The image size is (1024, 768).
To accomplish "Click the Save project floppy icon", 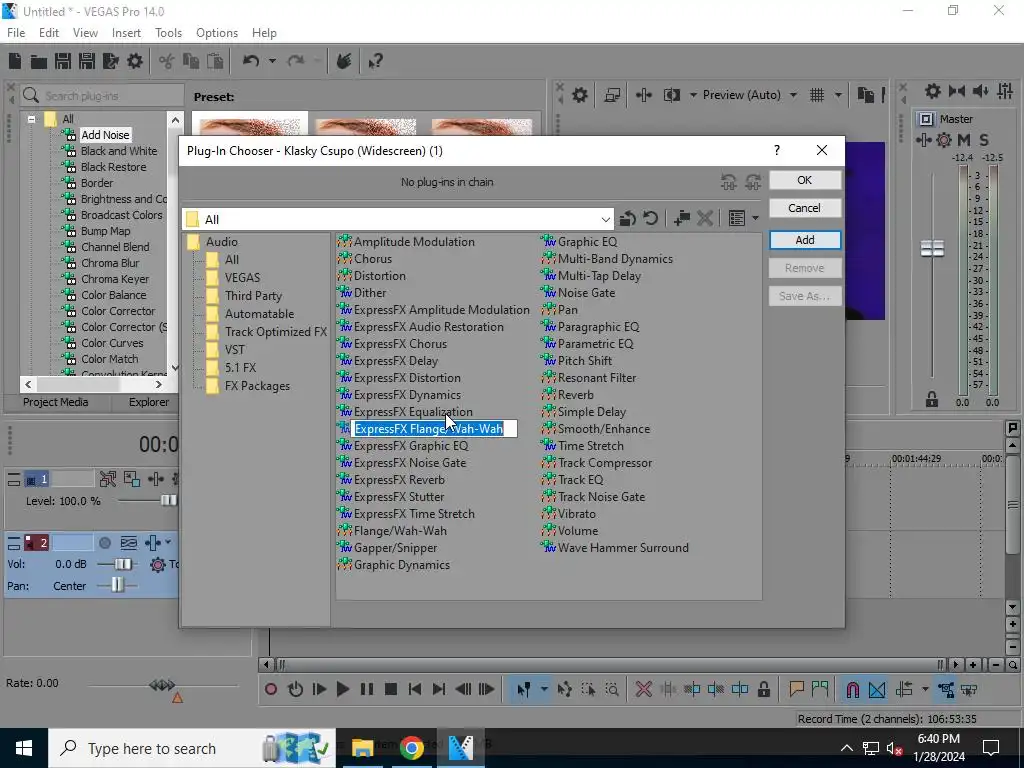I will pyautogui.click(x=63, y=61).
